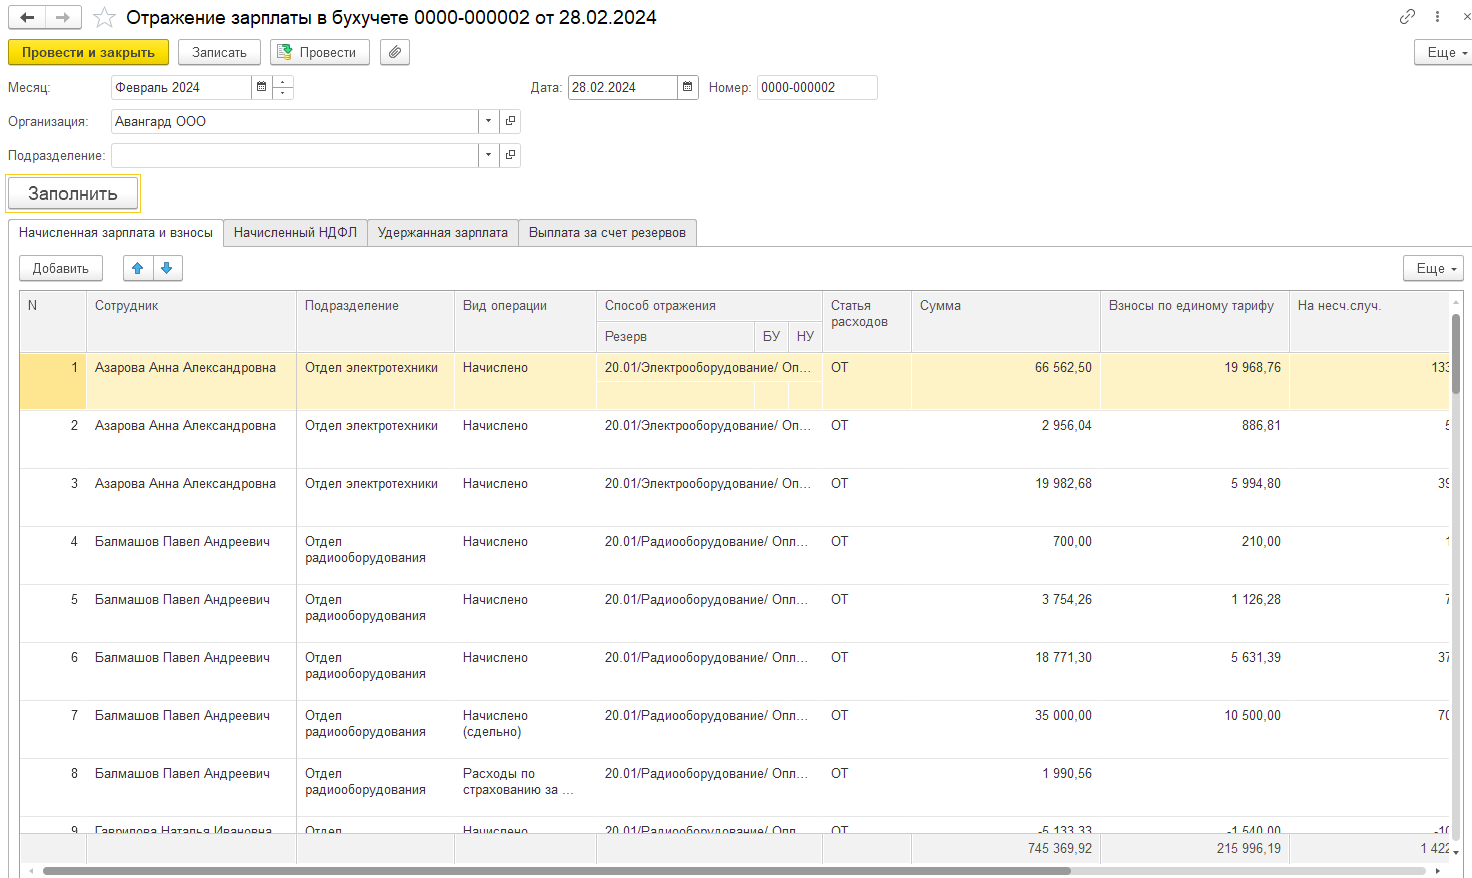1472x878 pixels.
Task: Go back with the left arrow button
Action: click(27, 17)
